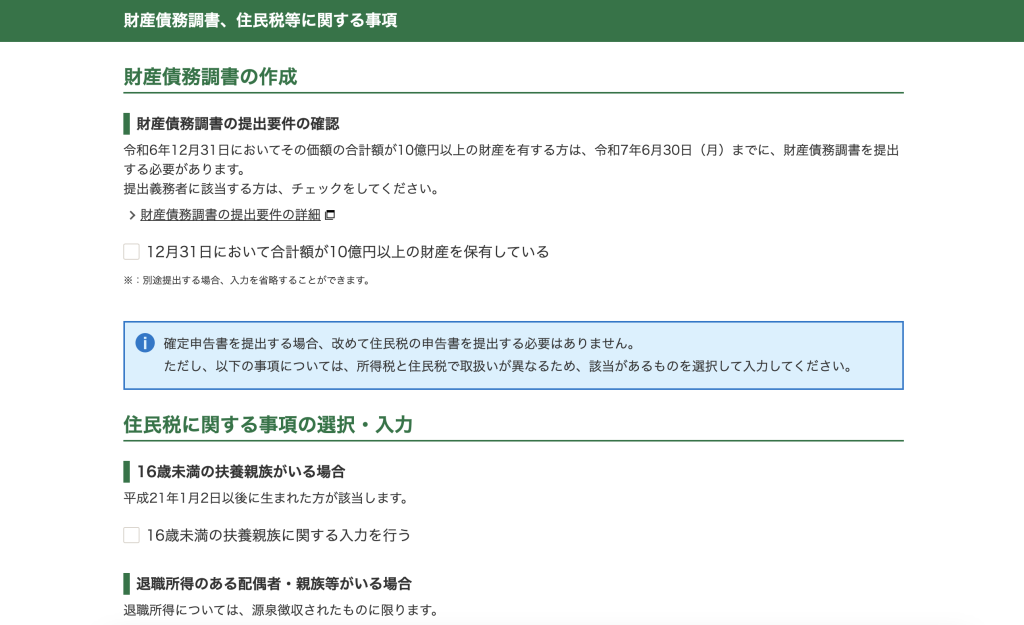
Task: Click the 退職所得のある配偶者・親族等がいる場合 subheading text
Action: 274,584
